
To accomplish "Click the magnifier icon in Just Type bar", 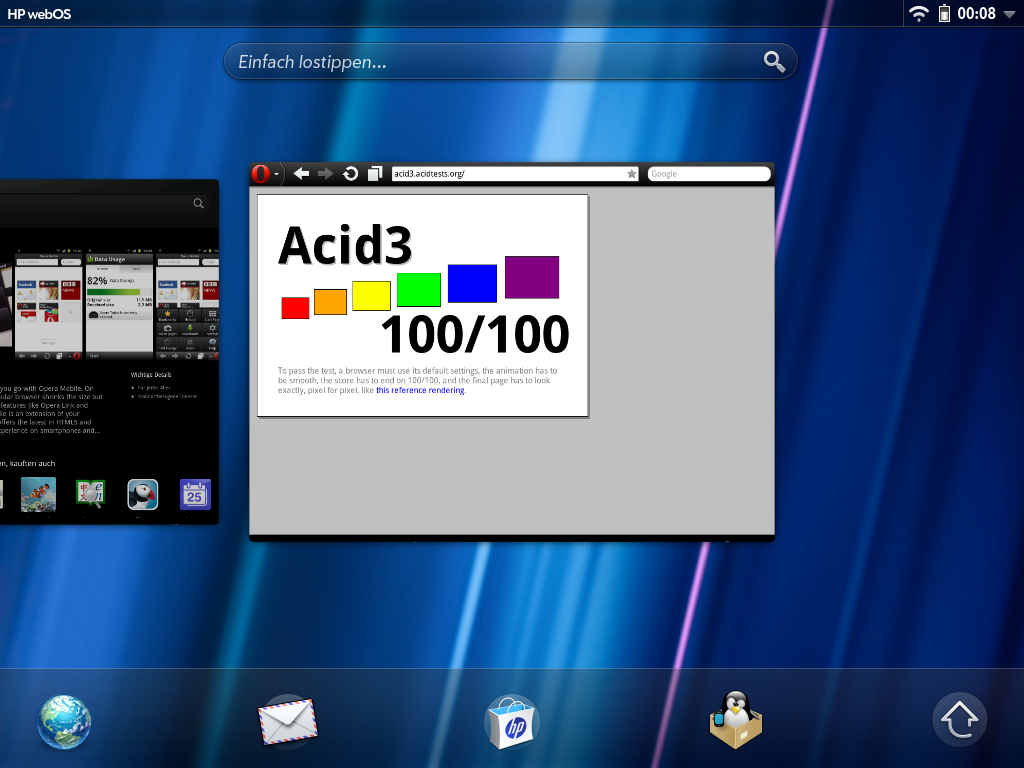I will click(775, 62).
